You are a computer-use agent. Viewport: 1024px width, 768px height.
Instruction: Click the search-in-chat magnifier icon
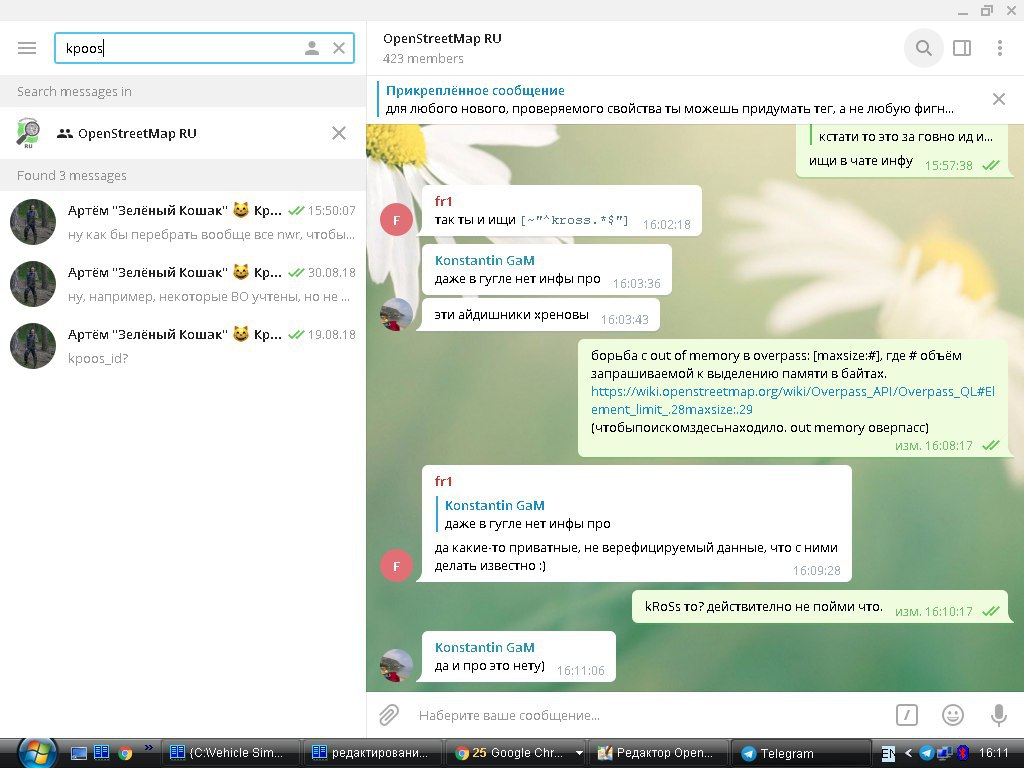923,48
